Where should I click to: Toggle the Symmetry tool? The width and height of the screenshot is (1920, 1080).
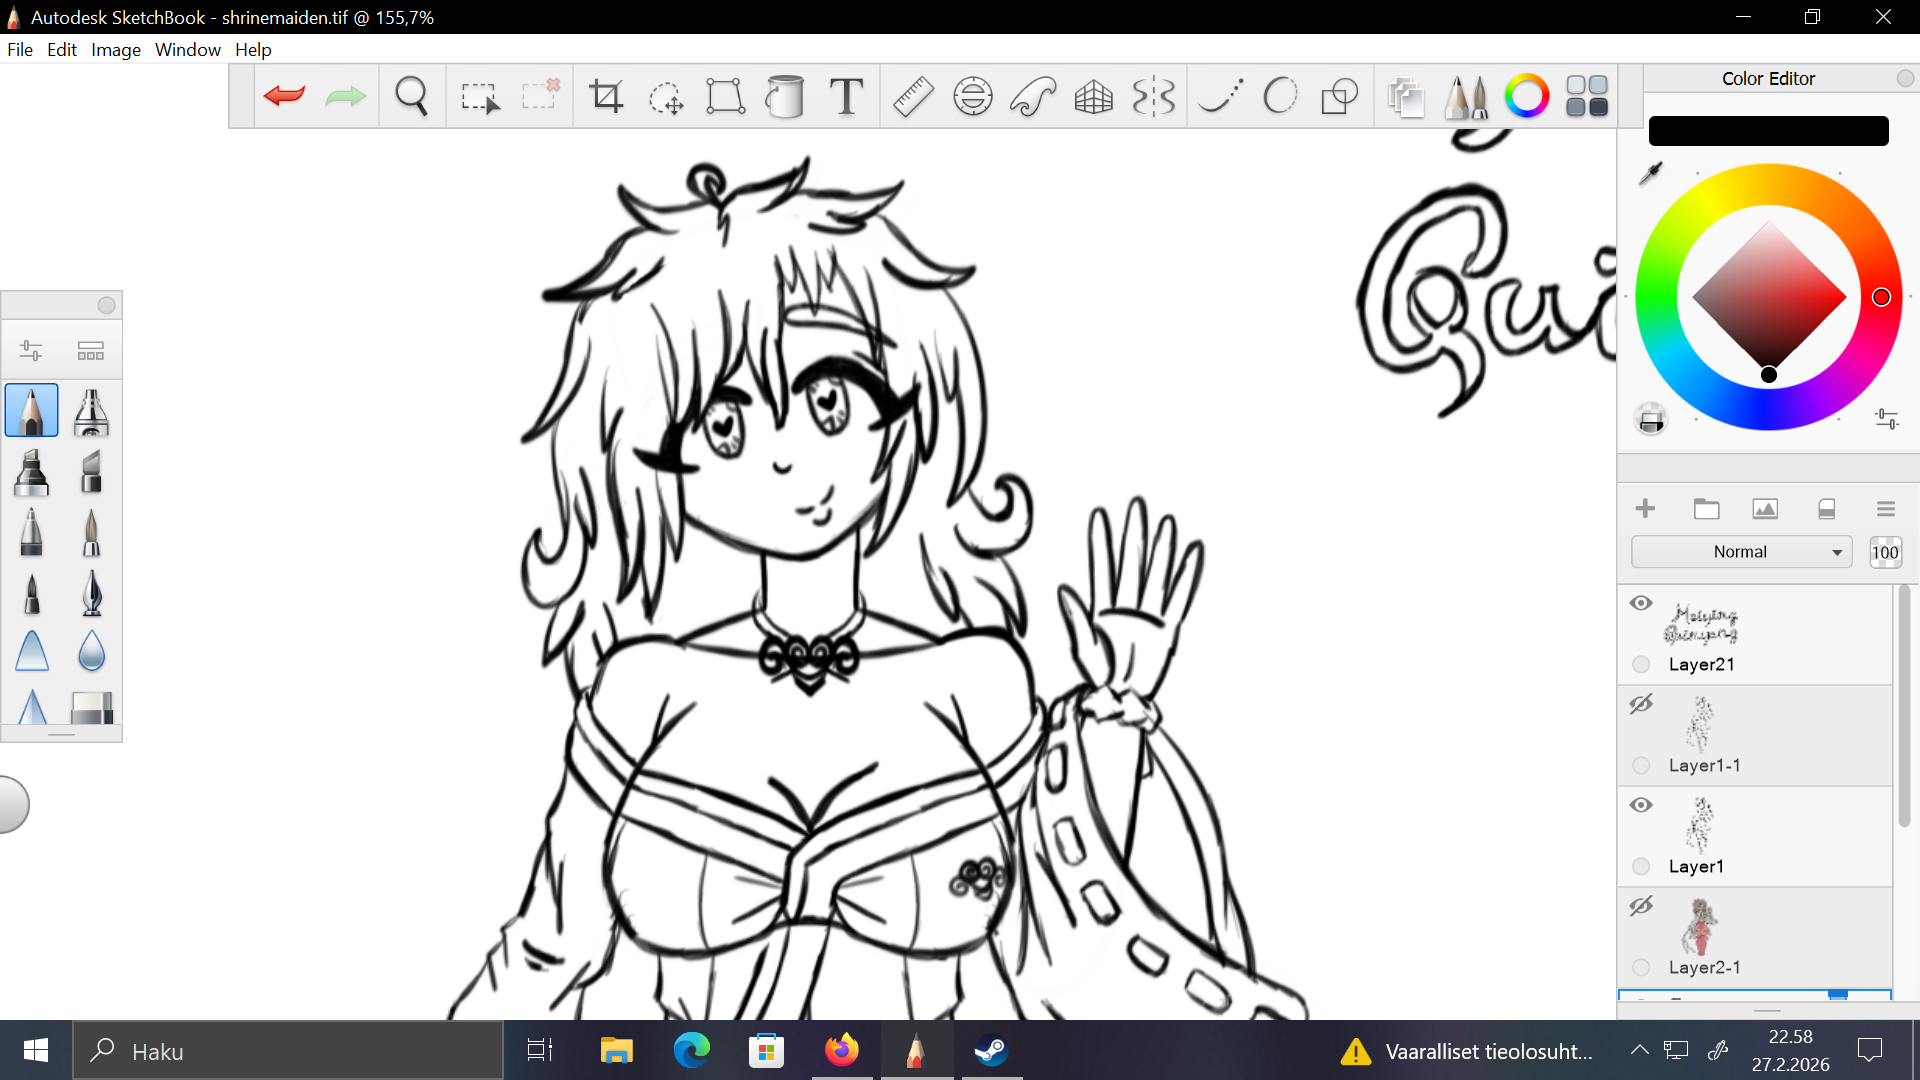pyautogui.click(x=1153, y=96)
